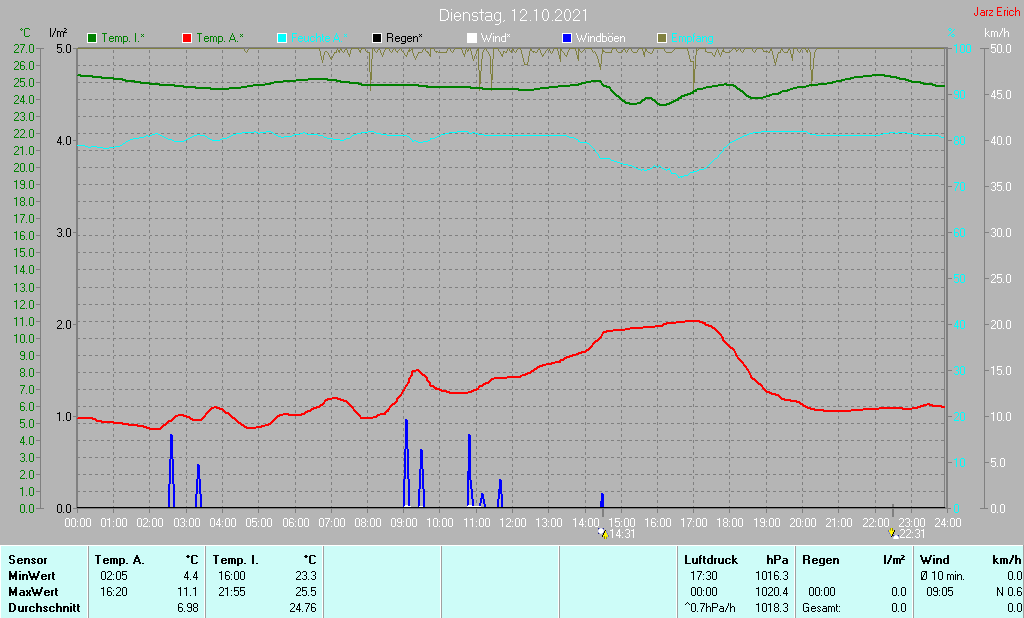The image size is (1024, 618).
Task: Click the '27.0' temperature axis label
Action: (x=24, y=48)
